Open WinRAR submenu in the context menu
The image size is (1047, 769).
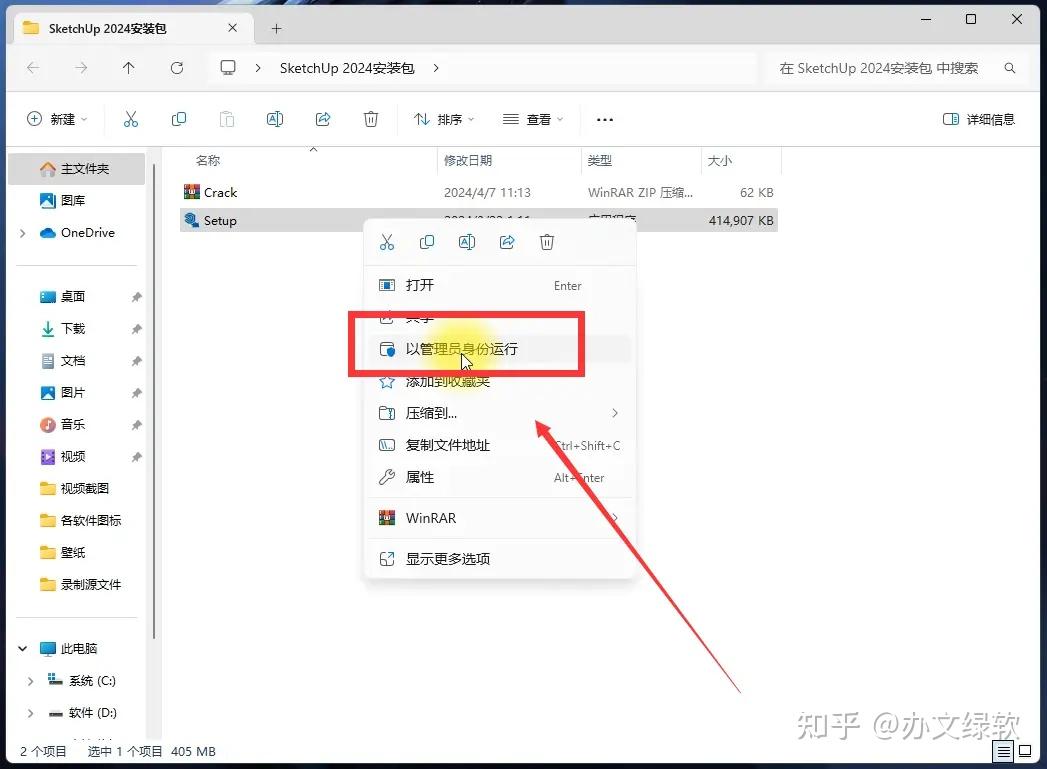[x=499, y=518]
